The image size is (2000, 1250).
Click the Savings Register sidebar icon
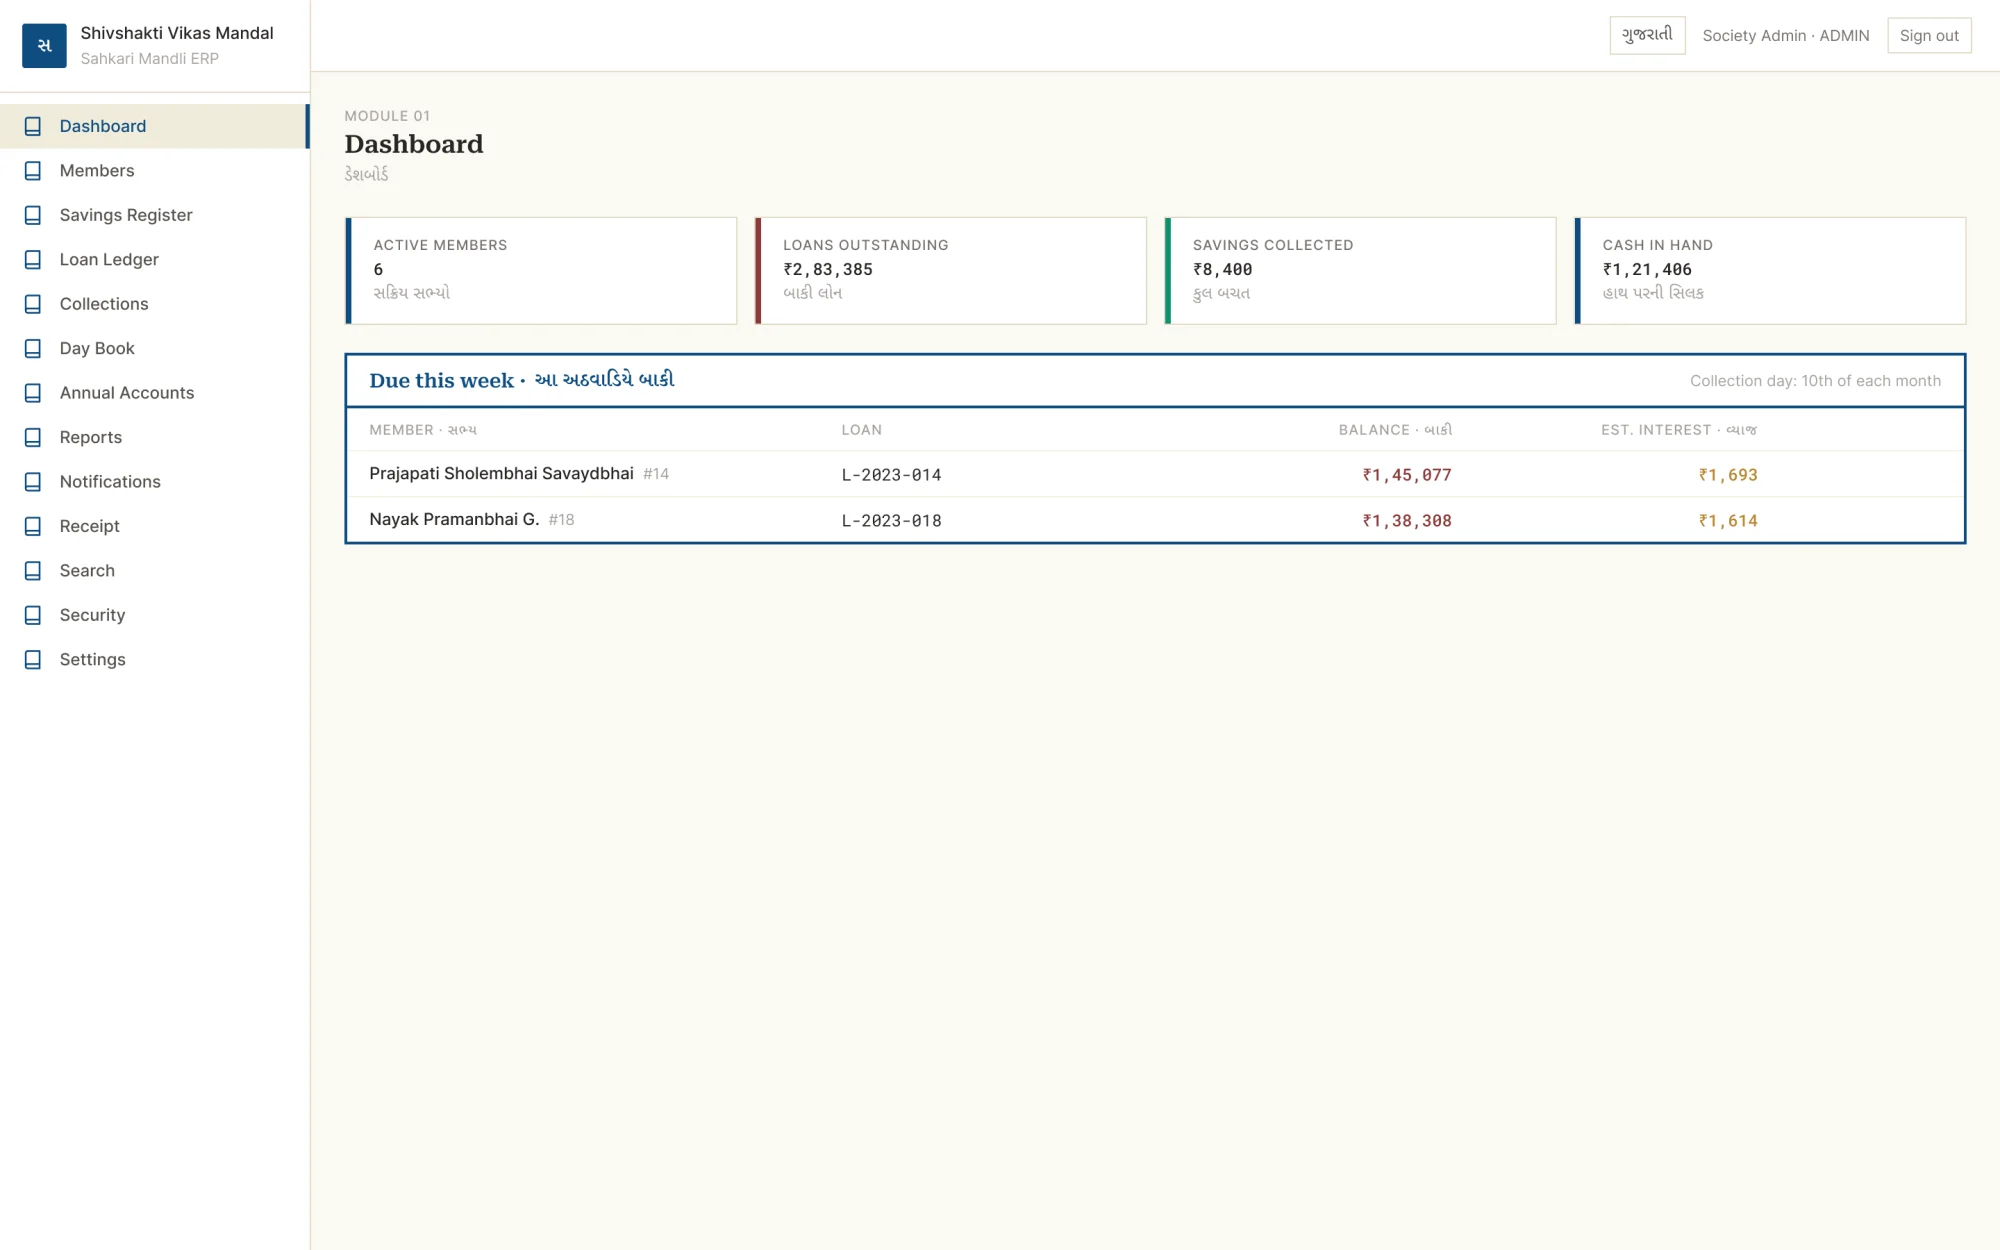click(33, 215)
